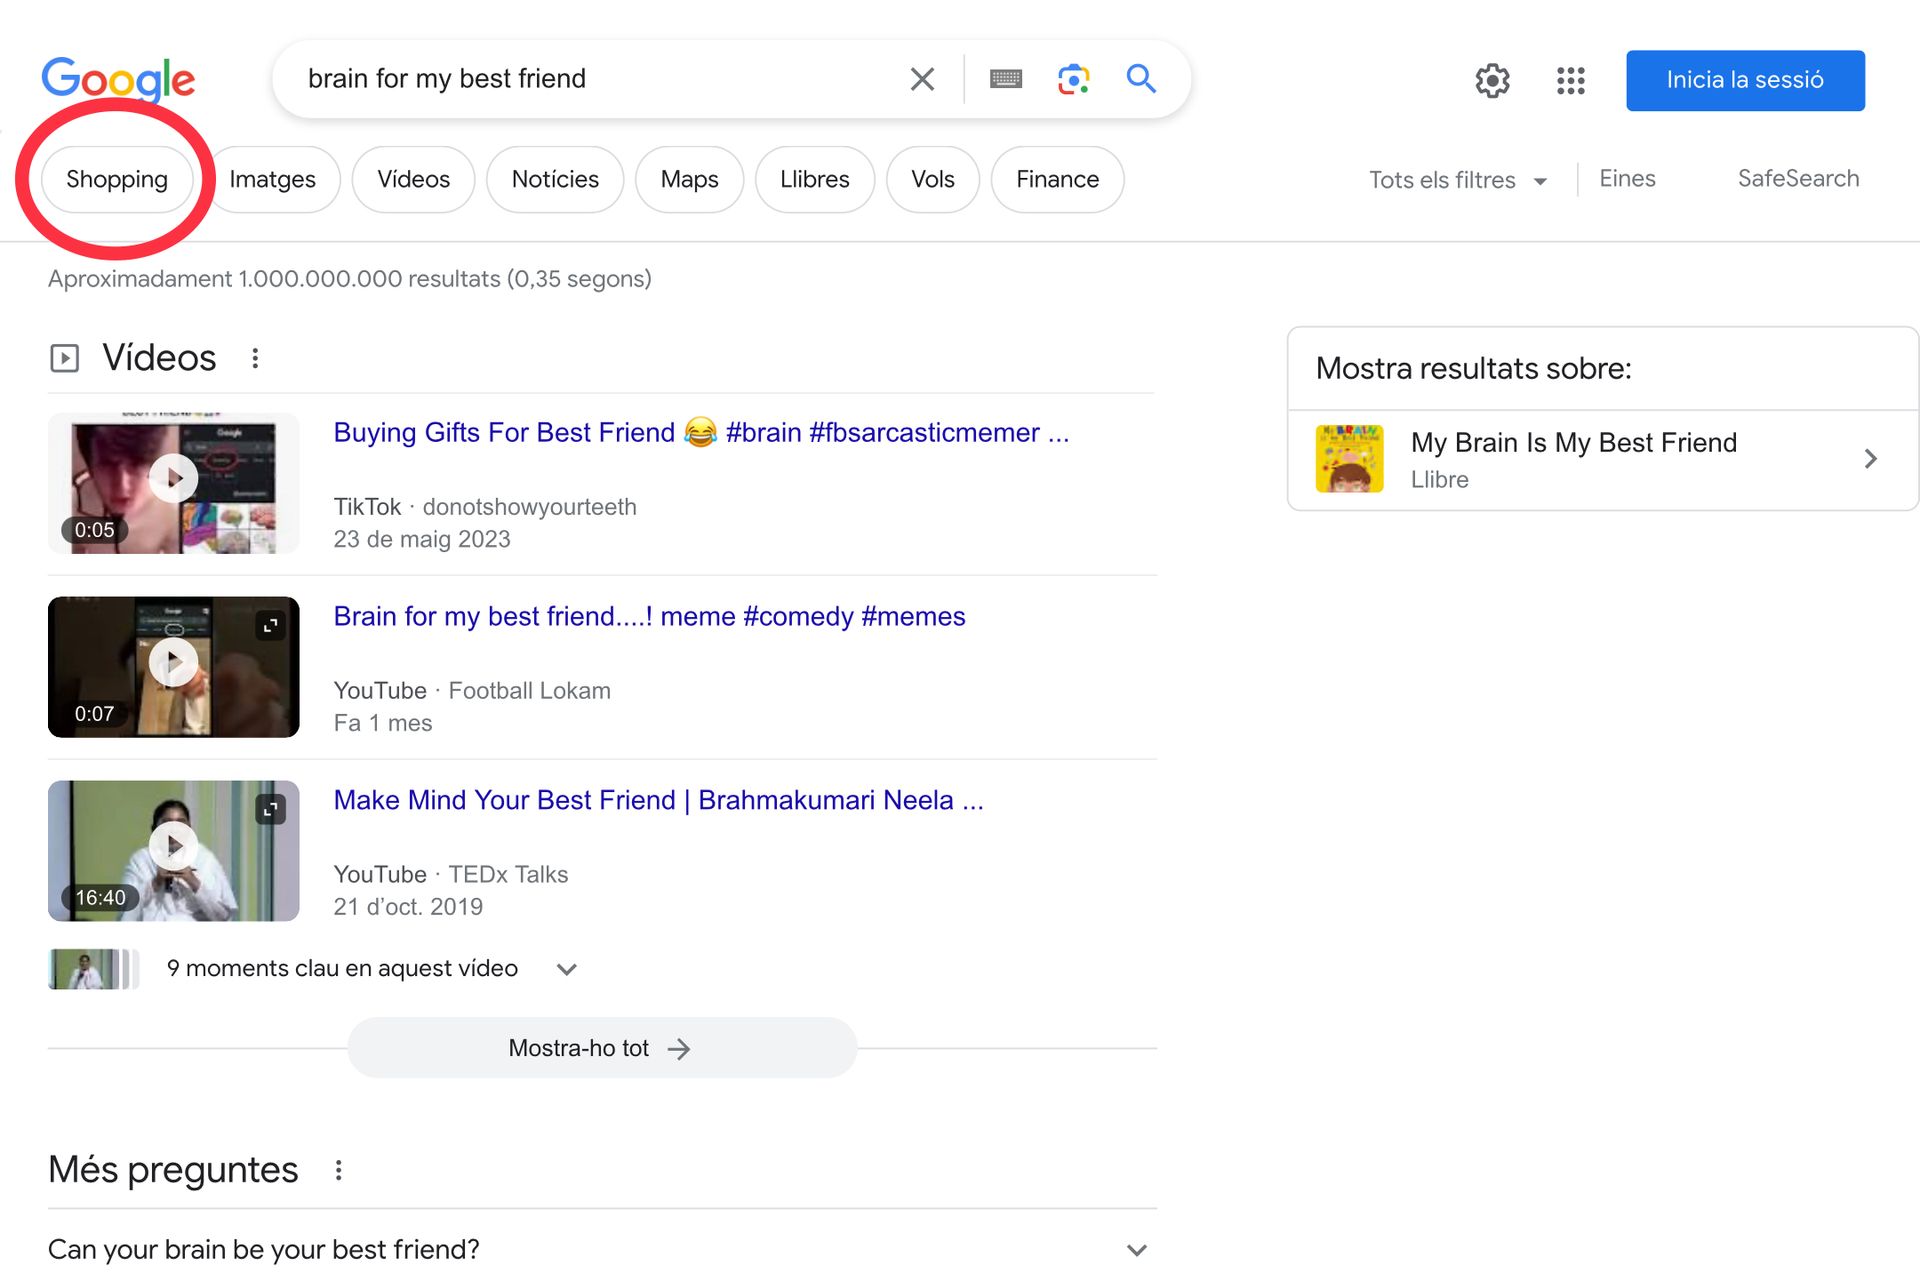Open the on-screen keyboard input tool
The image size is (1920, 1274).
[x=1005, y=79]
